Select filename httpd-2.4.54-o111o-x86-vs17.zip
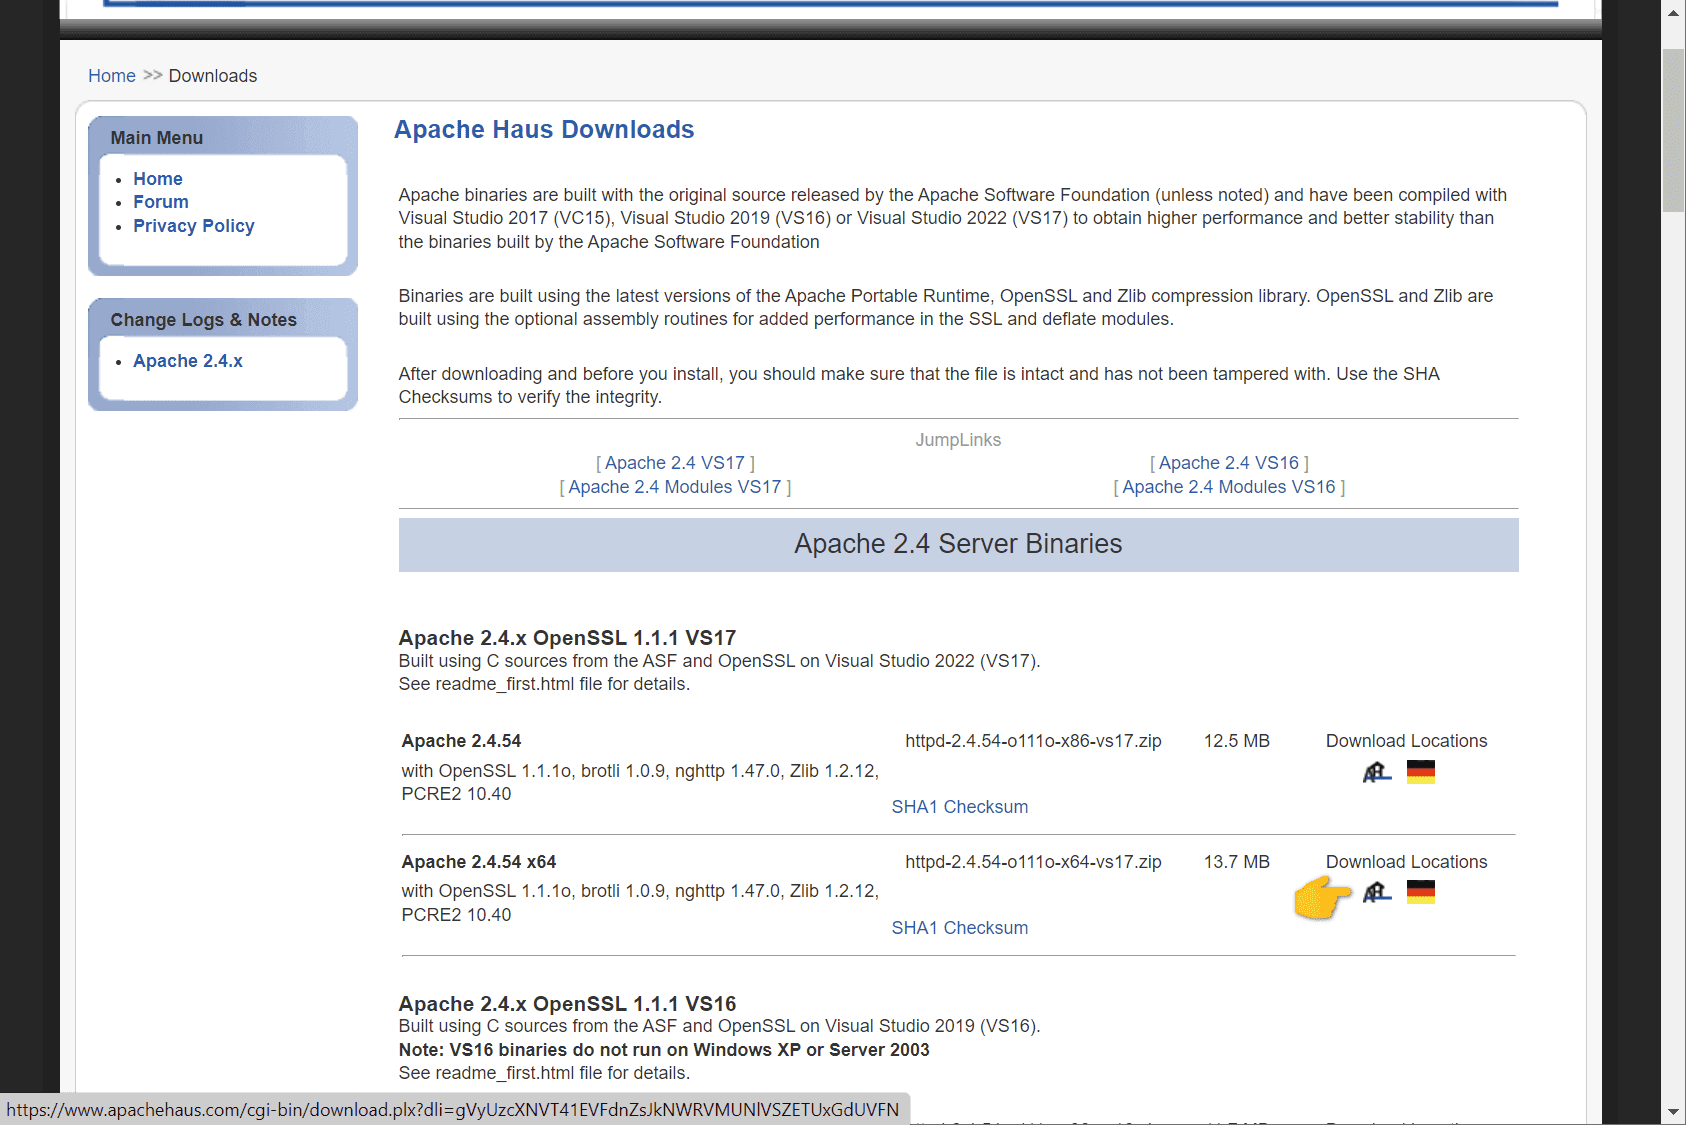Viewport: 1686px width, 1125px height. (x=1033, y=741)
